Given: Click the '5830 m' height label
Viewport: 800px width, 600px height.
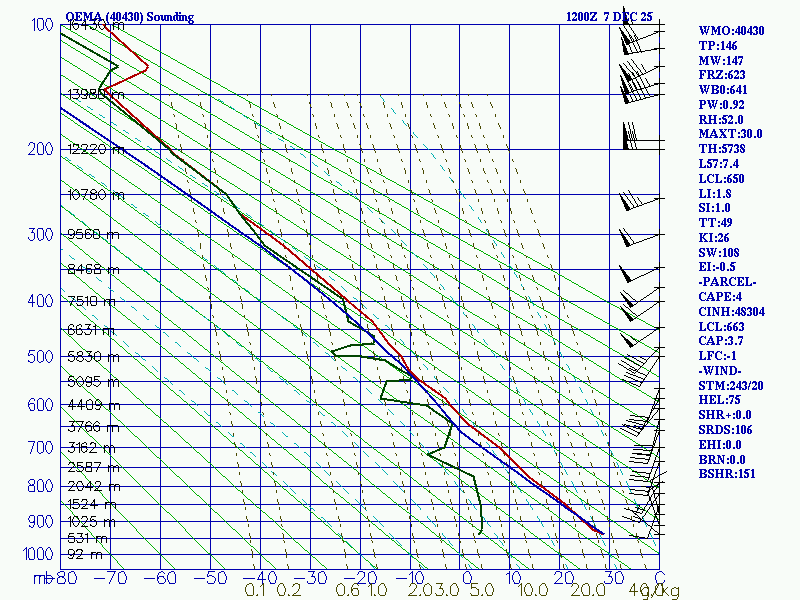Looking at the screenshot, I should coord(93,357).
